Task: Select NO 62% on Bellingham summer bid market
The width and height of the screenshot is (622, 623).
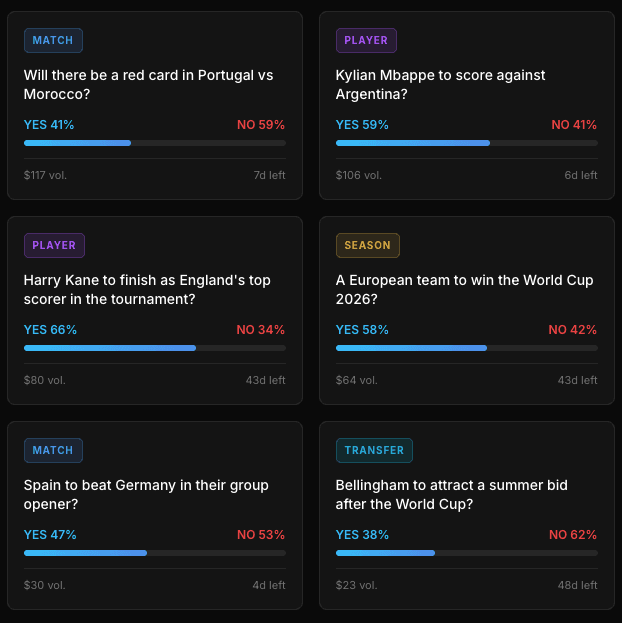Action: click(x=573, y=535)
